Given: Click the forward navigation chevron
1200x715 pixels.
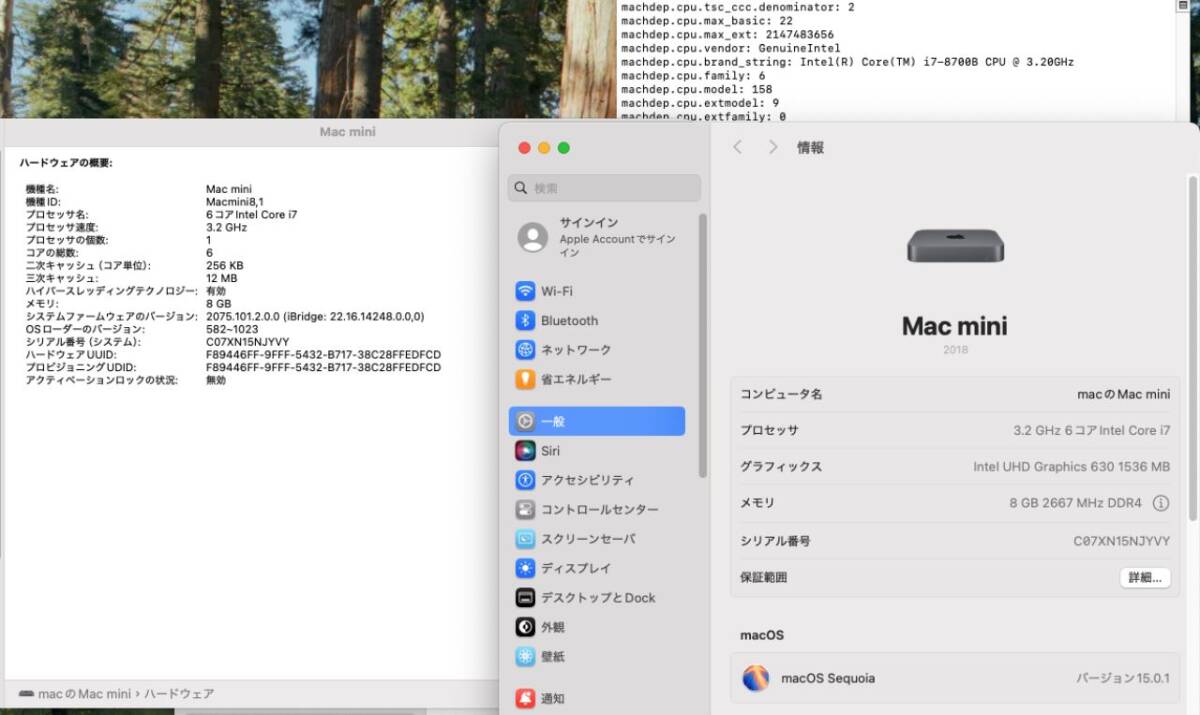Looking at the screenshot, I should (772, 146).
